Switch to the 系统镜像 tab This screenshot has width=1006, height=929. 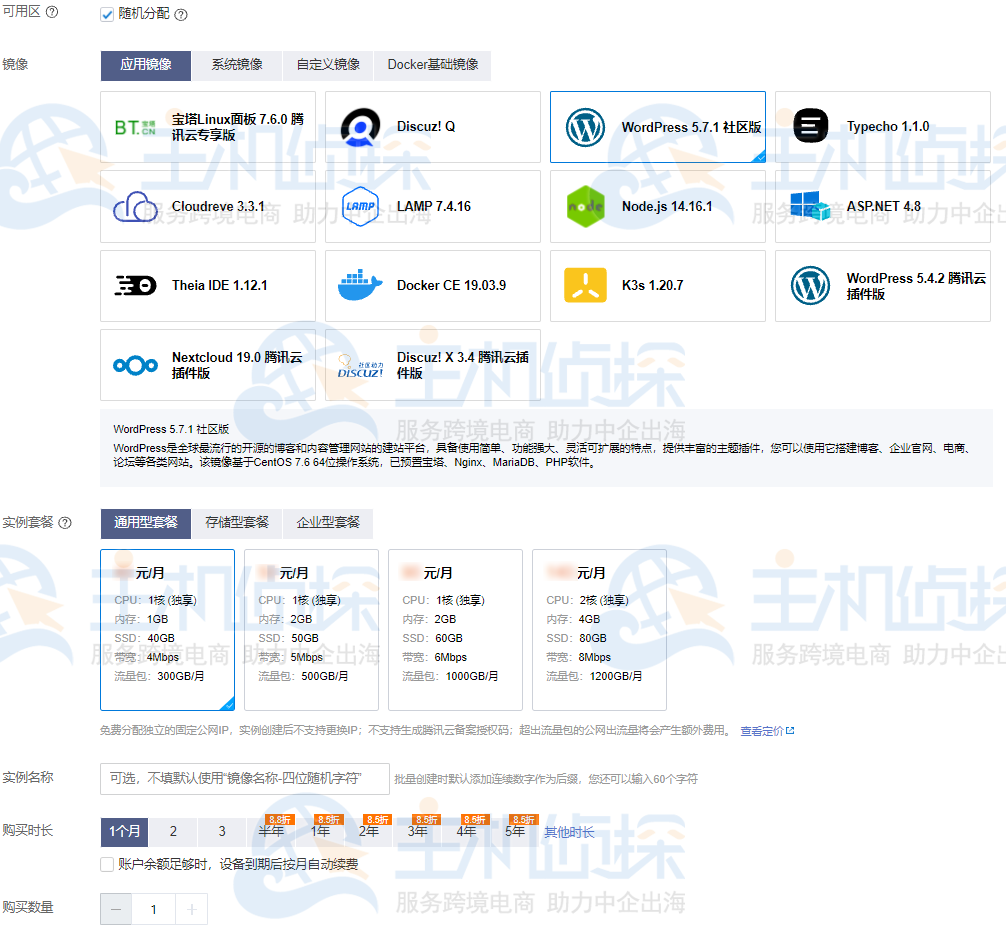click(236, 66)
